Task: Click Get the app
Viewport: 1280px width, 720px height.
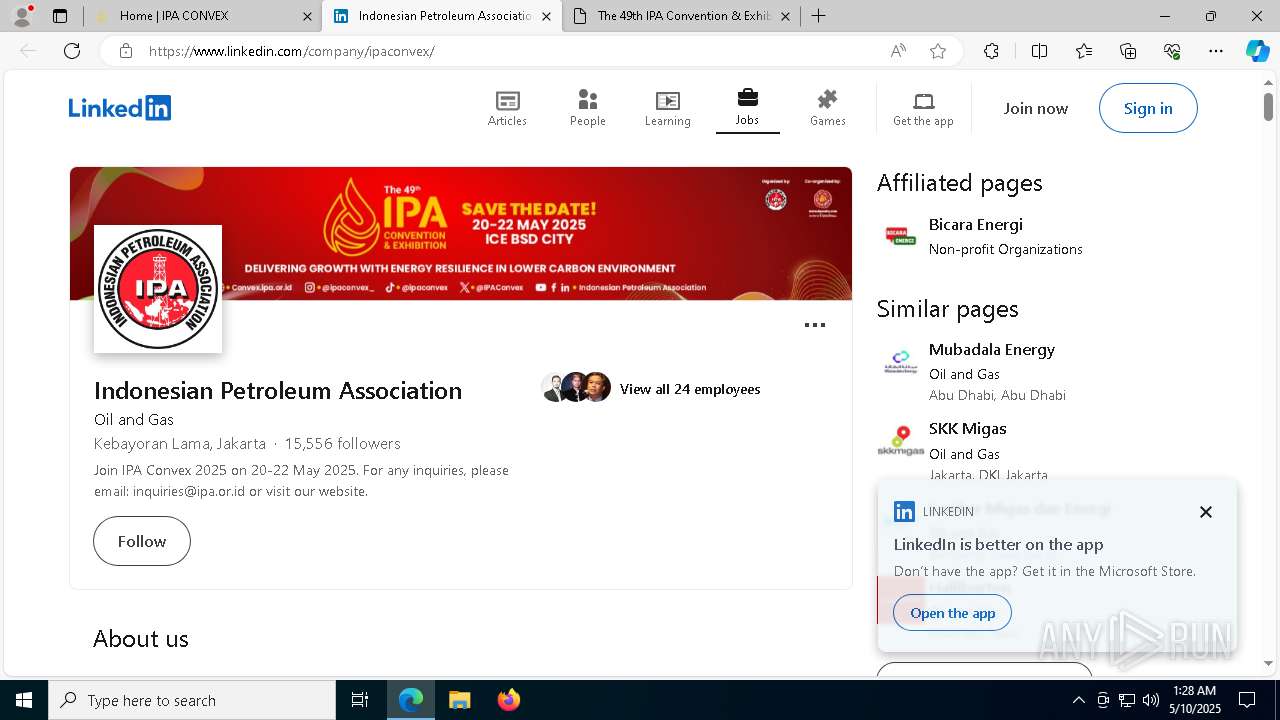Action: 923,108
